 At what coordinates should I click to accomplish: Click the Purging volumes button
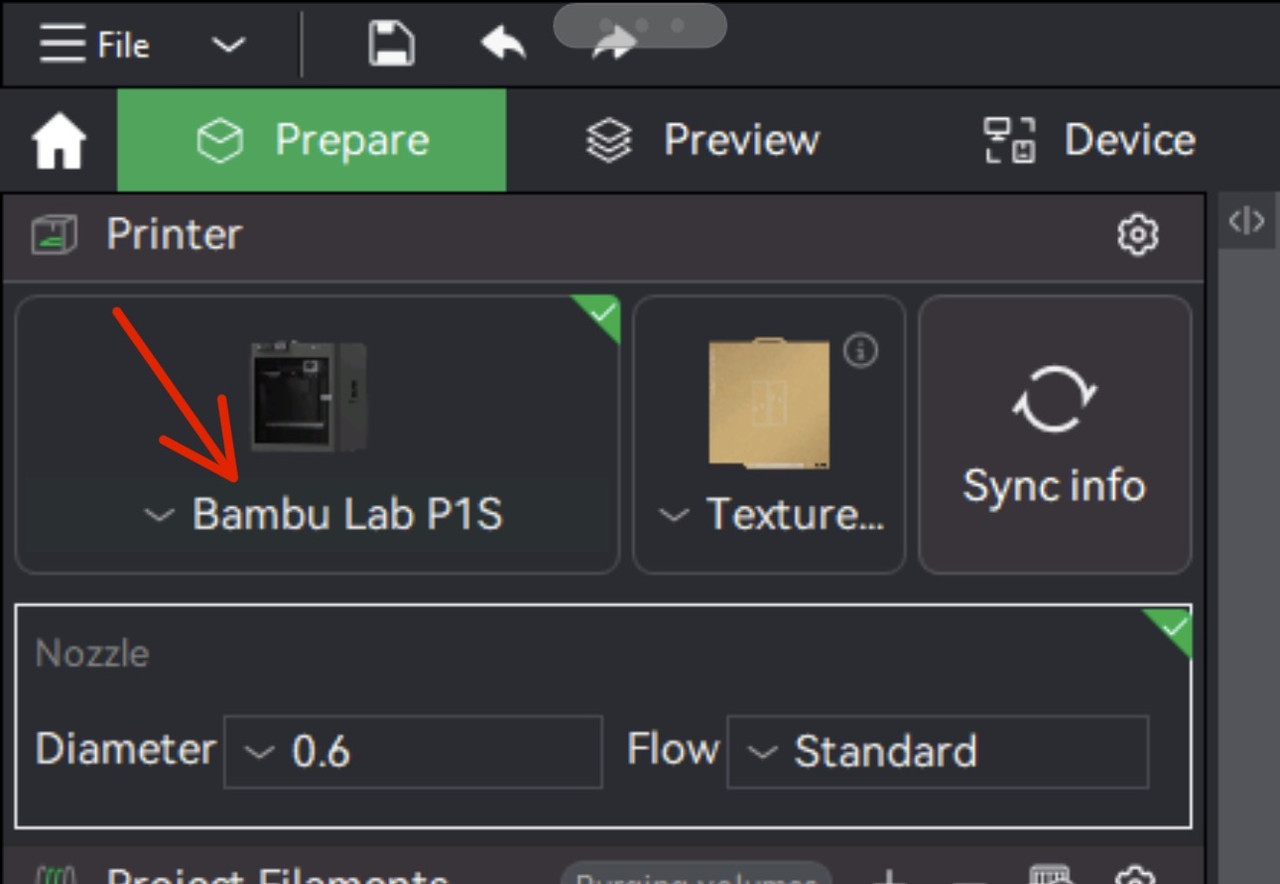coord(695,876)
